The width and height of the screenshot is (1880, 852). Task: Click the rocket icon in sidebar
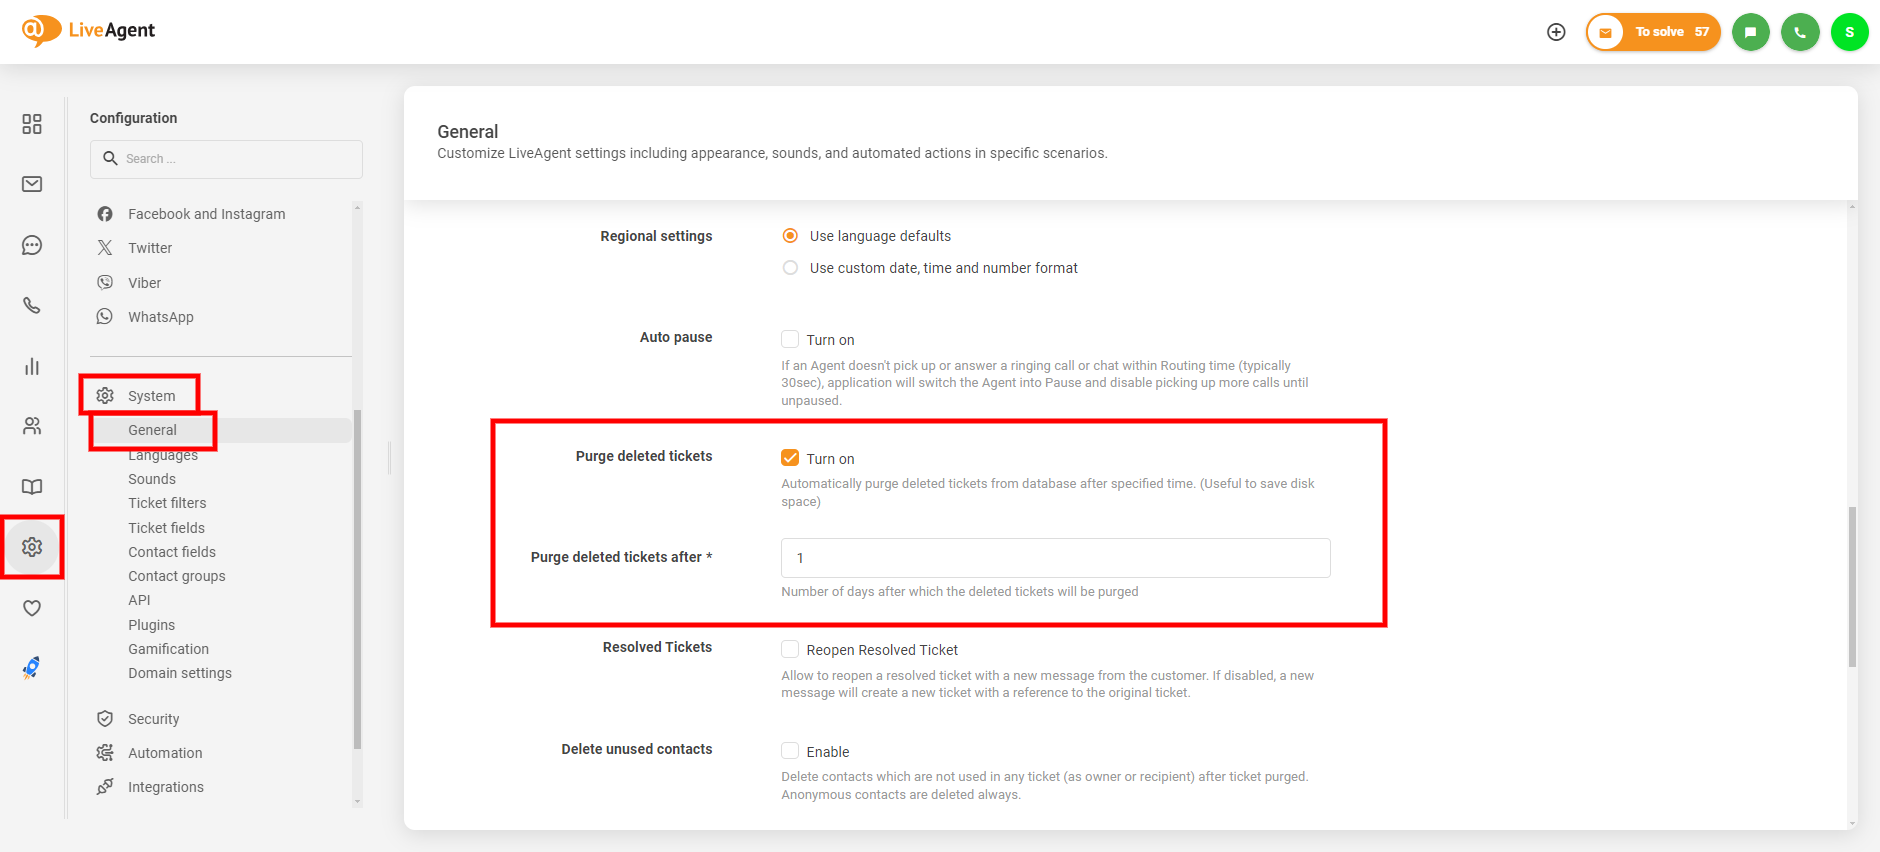click(x=32, y=668)
